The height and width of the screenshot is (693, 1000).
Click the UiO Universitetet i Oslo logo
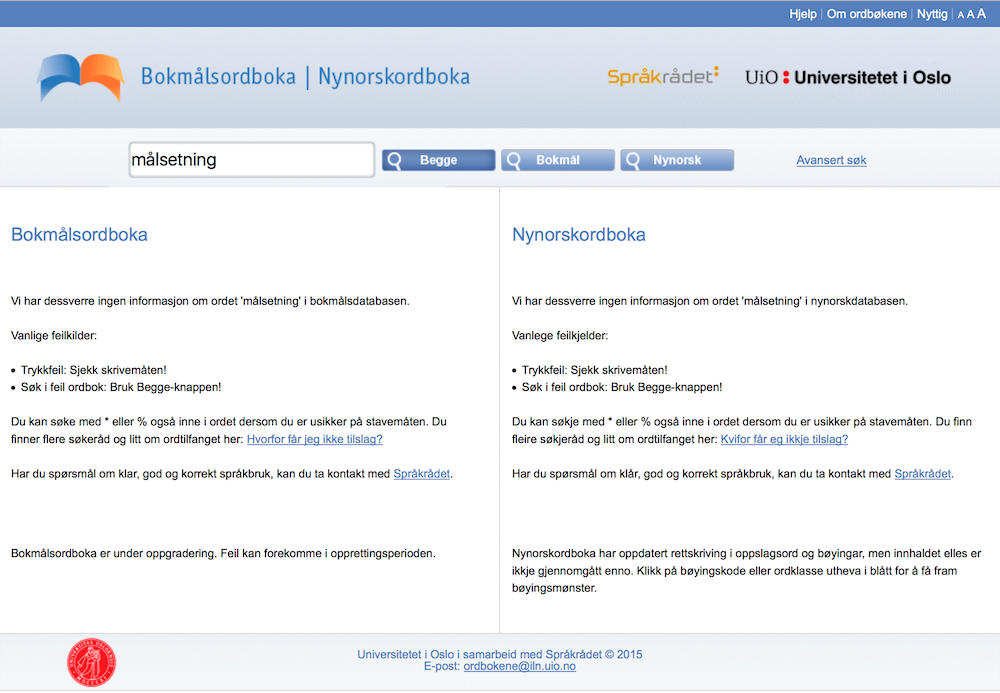point(847,77)
